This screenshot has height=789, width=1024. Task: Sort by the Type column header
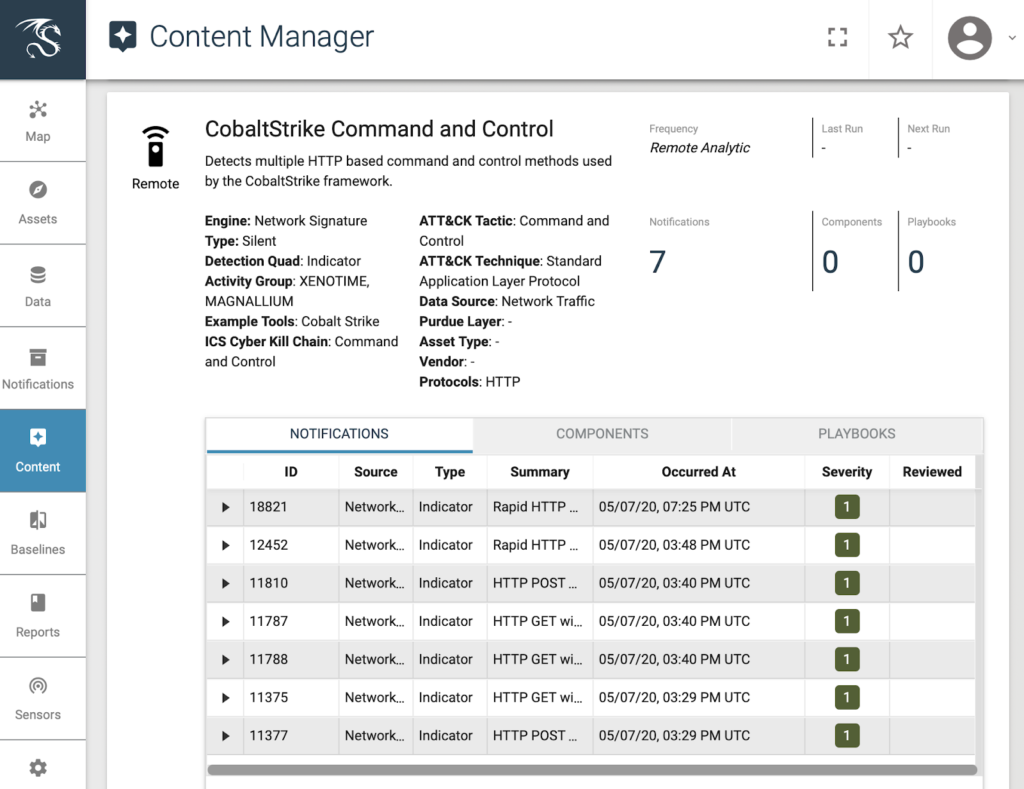coord(450,472)
